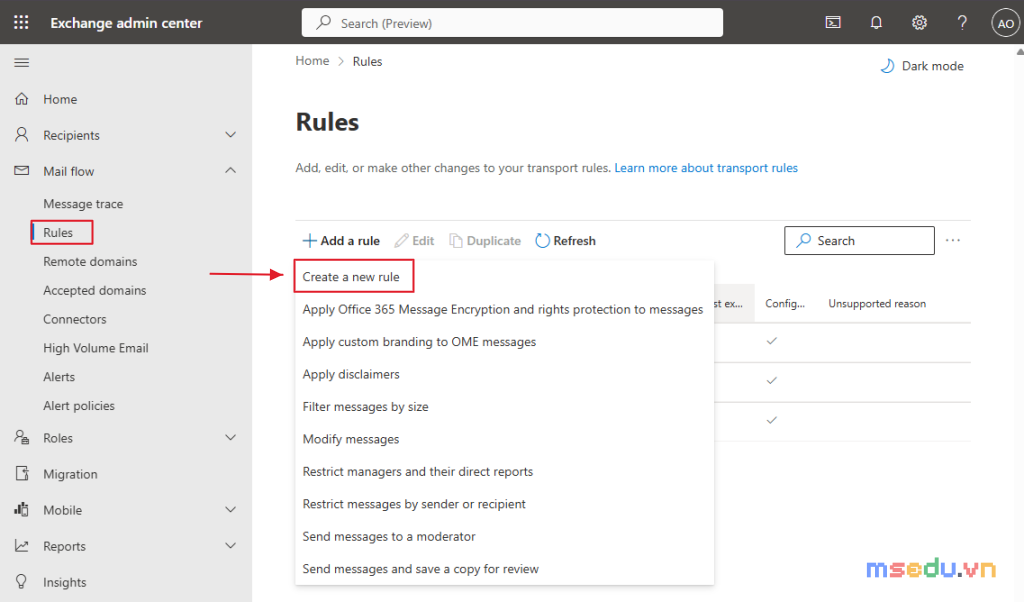Open High Volume Email in sidebar
1024x602 pixels.
(96, 348)
